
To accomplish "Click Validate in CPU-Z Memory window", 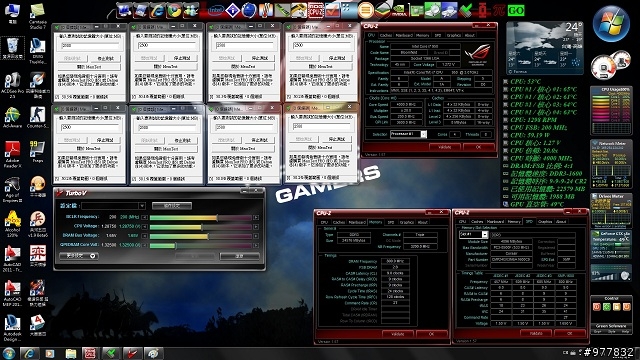I will [x=398, y=334].
